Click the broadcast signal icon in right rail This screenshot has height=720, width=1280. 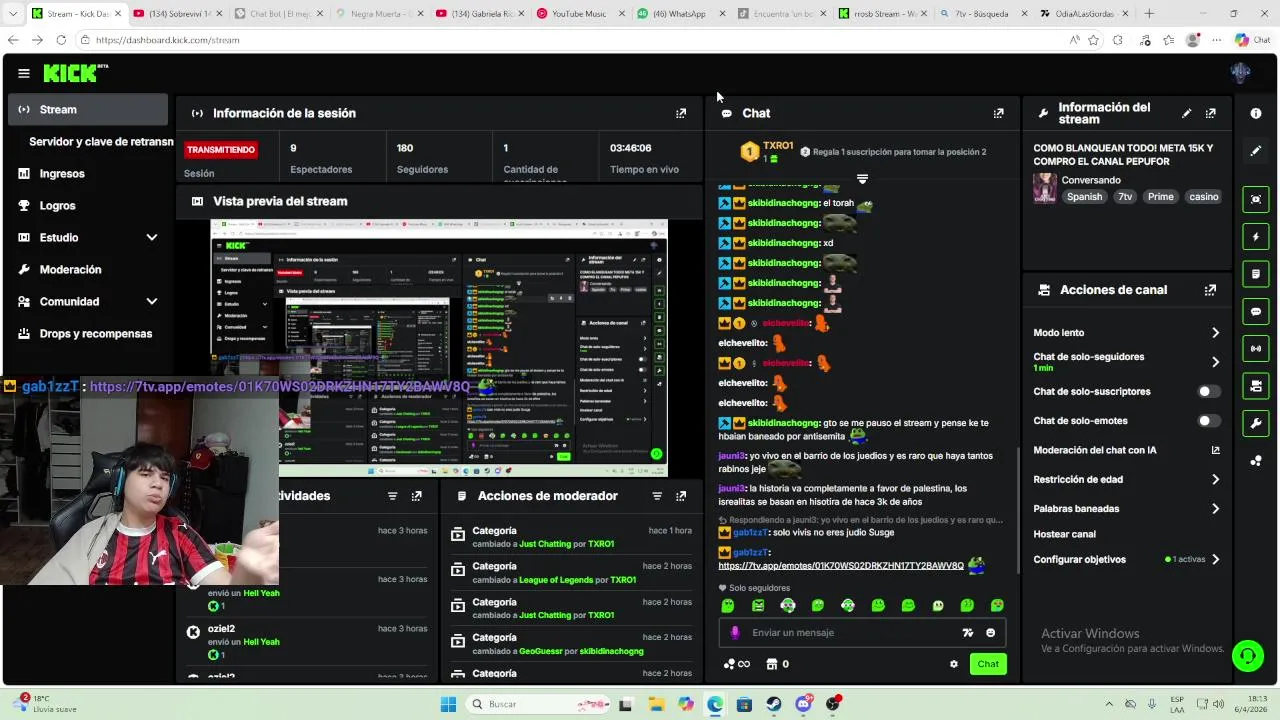[x=1256, y=348]
